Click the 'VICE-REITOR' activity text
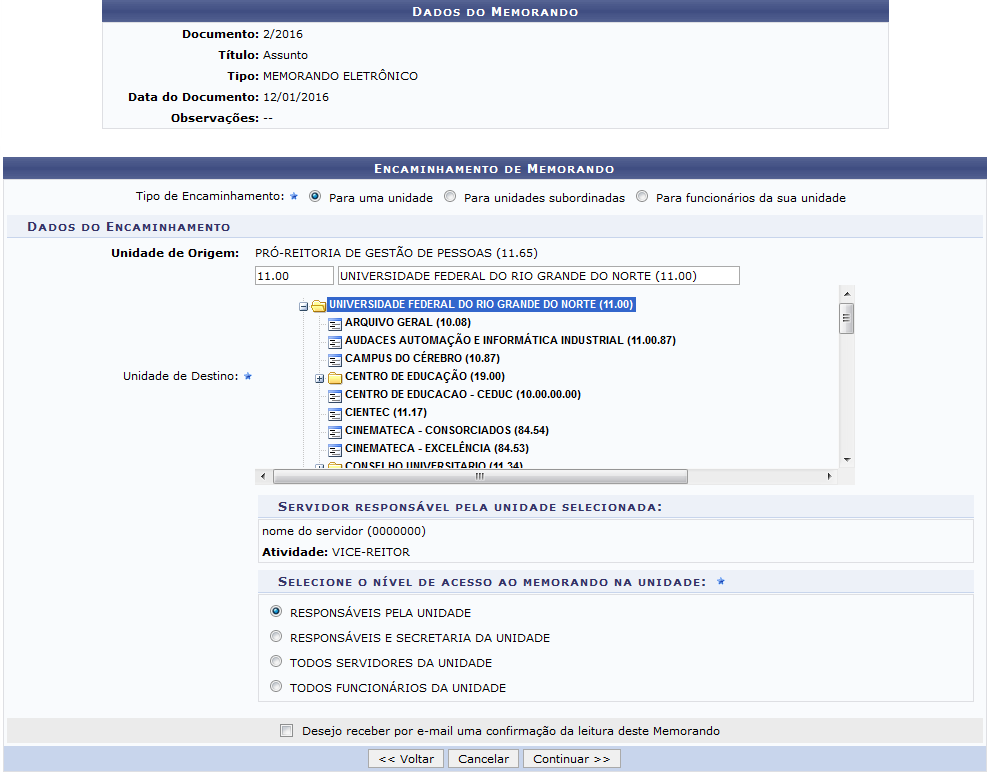Screen dimensions: 989x775 click(x=371, y=552)
